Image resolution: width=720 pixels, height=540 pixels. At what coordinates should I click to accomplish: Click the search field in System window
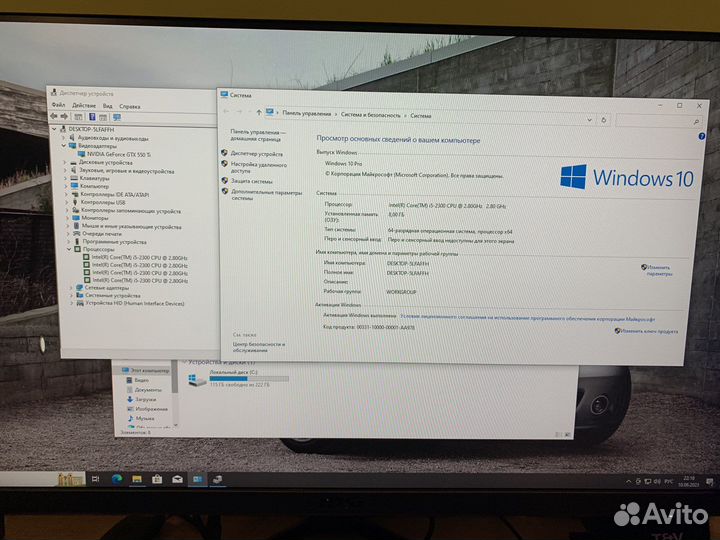[x=659, y=121]
